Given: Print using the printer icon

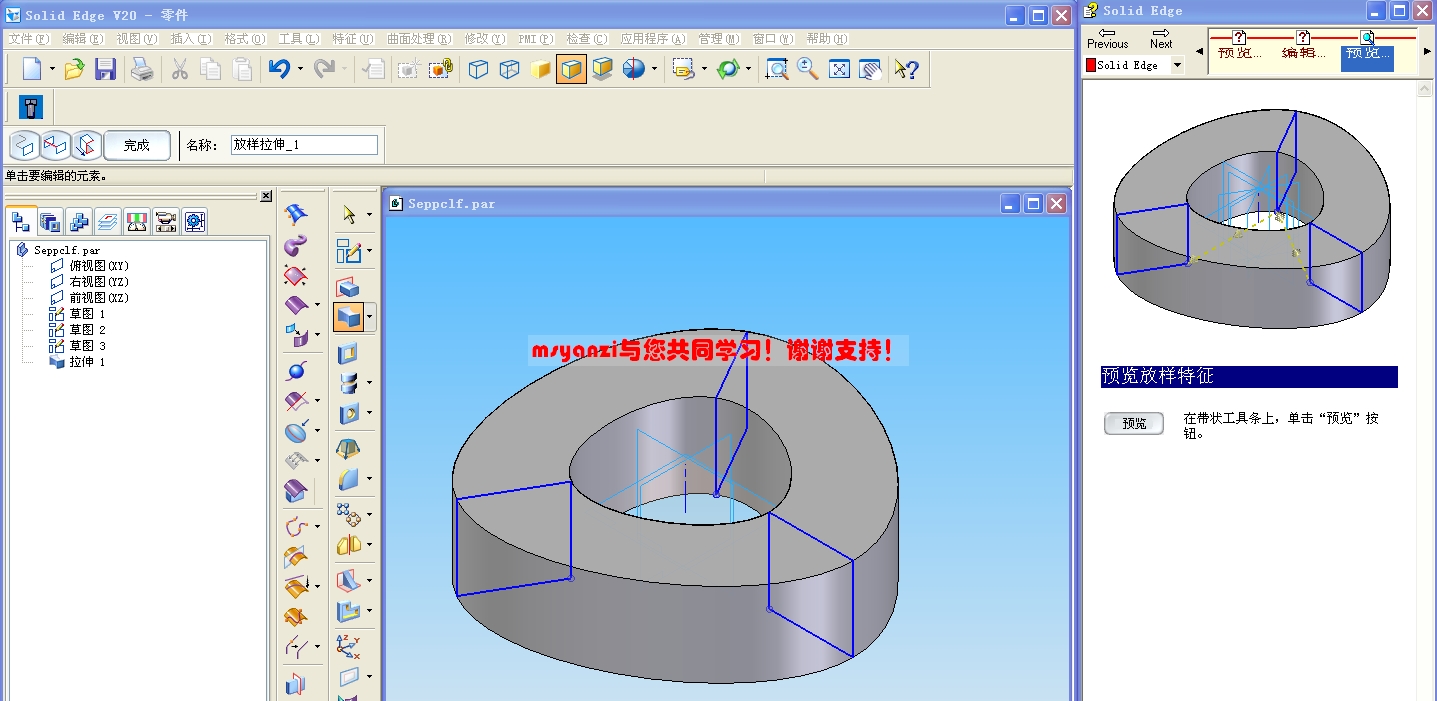Looking at the screenshot, I should 142,69.
